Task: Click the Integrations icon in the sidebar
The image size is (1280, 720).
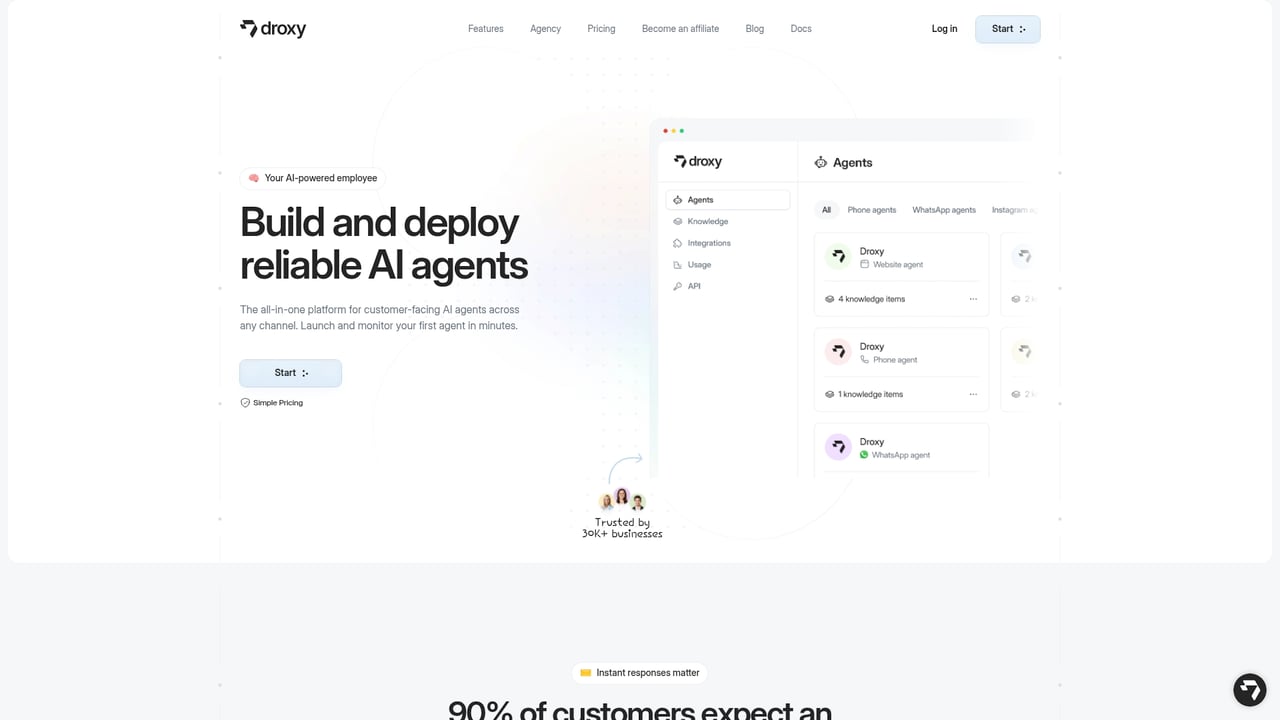Action: pos(678,242)
